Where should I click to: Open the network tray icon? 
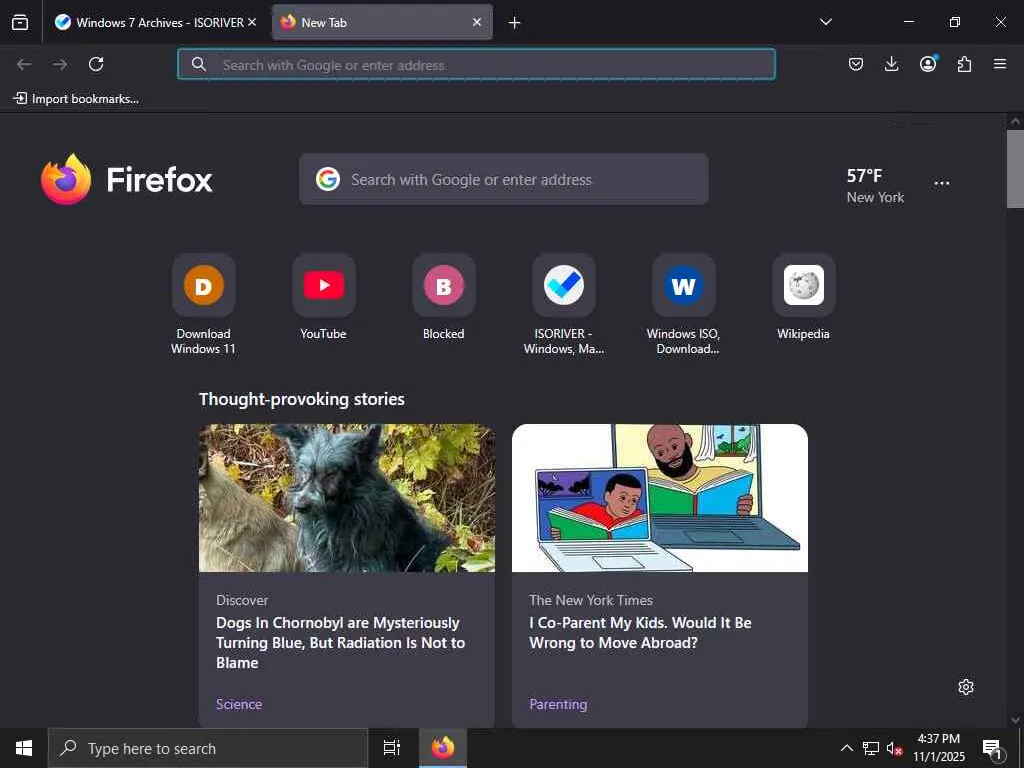871,748
